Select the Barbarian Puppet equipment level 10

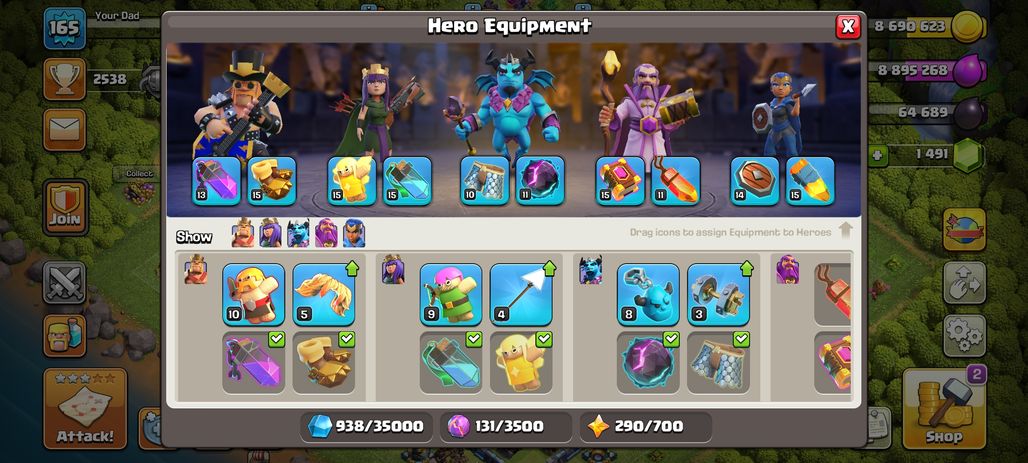[x=254, y=294]
